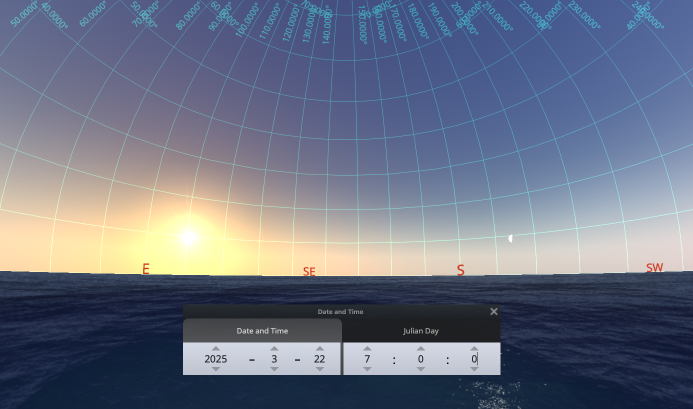Switch to the Julian Day tab
This screenshot has height=409, width=693.
point(421,331)
